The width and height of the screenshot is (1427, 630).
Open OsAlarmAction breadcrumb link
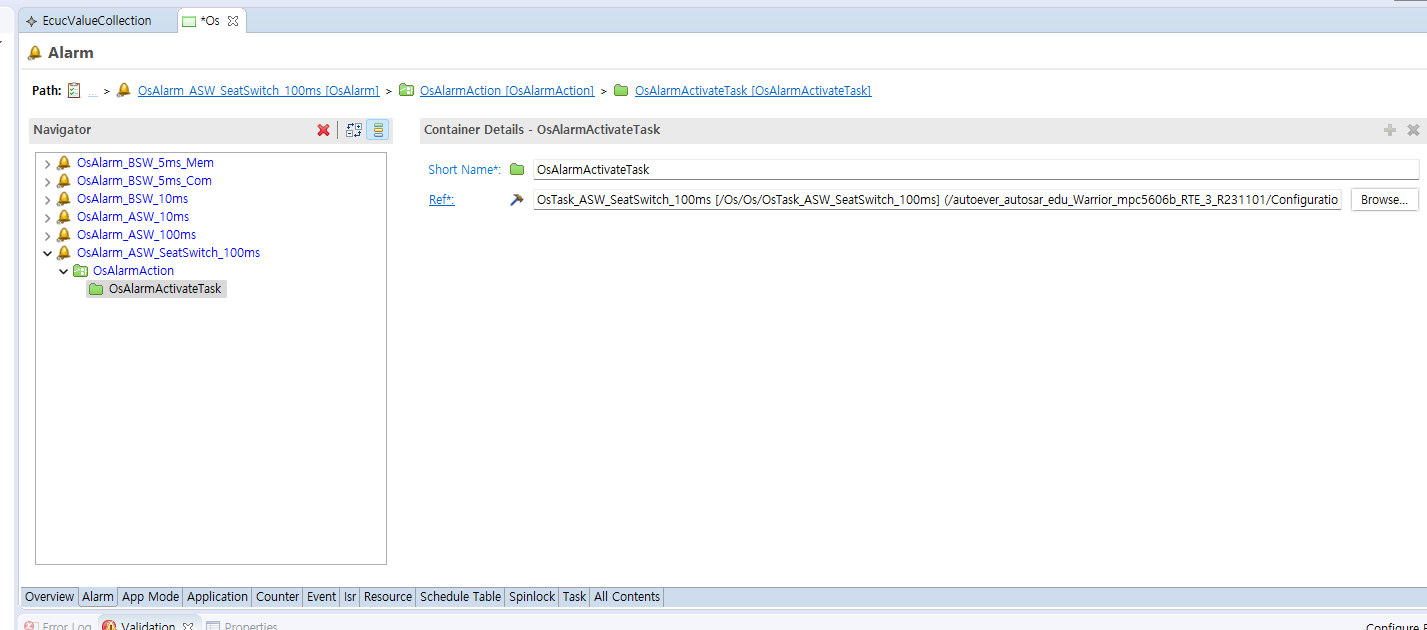[x=507, y=91]
